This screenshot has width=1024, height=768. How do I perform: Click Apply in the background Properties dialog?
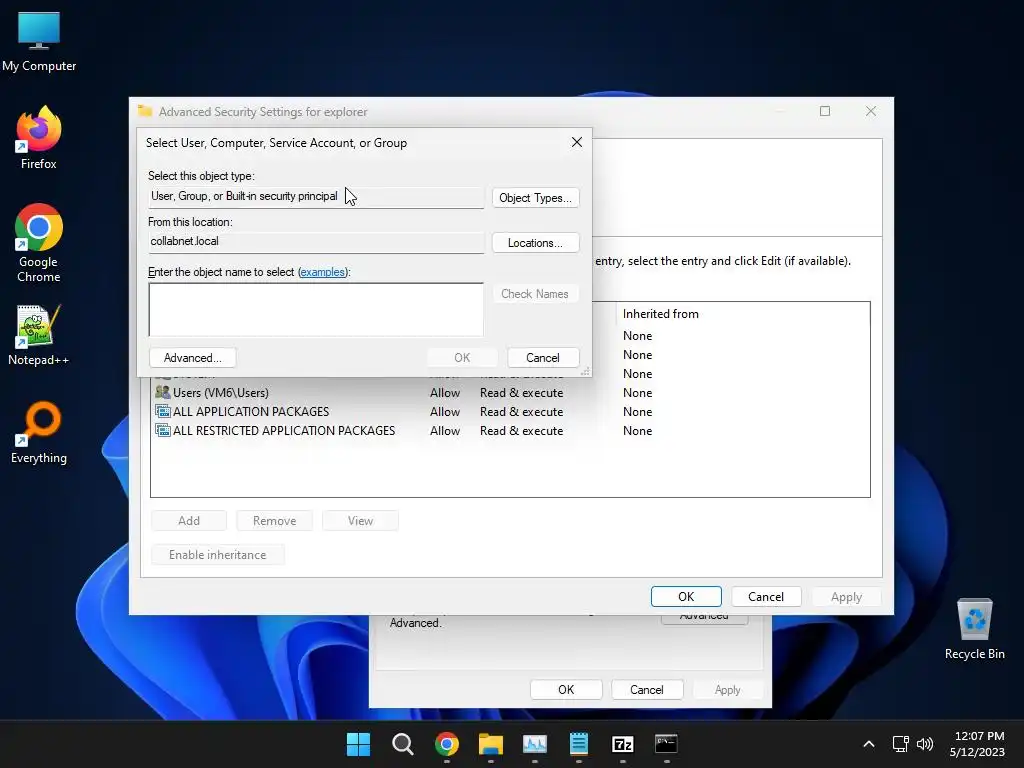pos(728,690)
